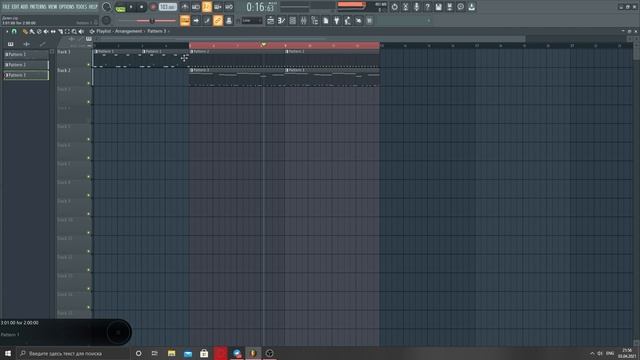Click the tempo field showing 103
Viewport: 640px width, 360px height.
pos(167,7)
